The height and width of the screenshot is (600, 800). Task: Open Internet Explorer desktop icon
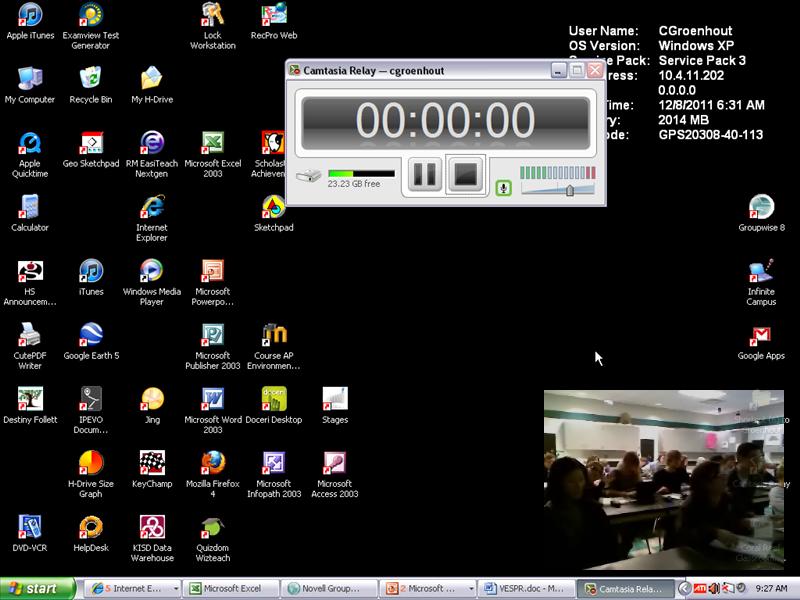click(152, 218)
